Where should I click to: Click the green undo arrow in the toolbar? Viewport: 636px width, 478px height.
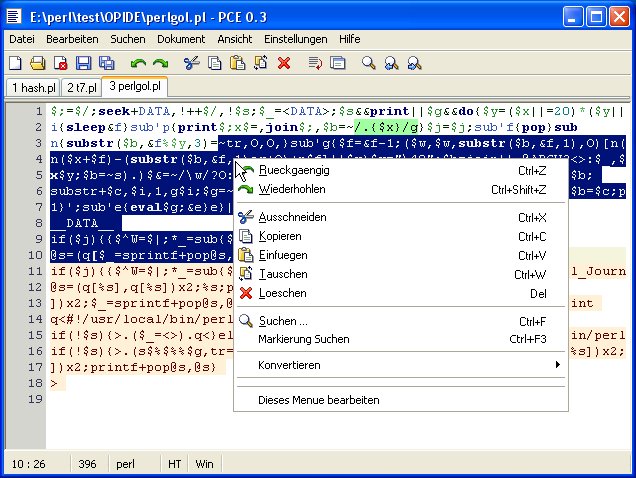point(138,63)
